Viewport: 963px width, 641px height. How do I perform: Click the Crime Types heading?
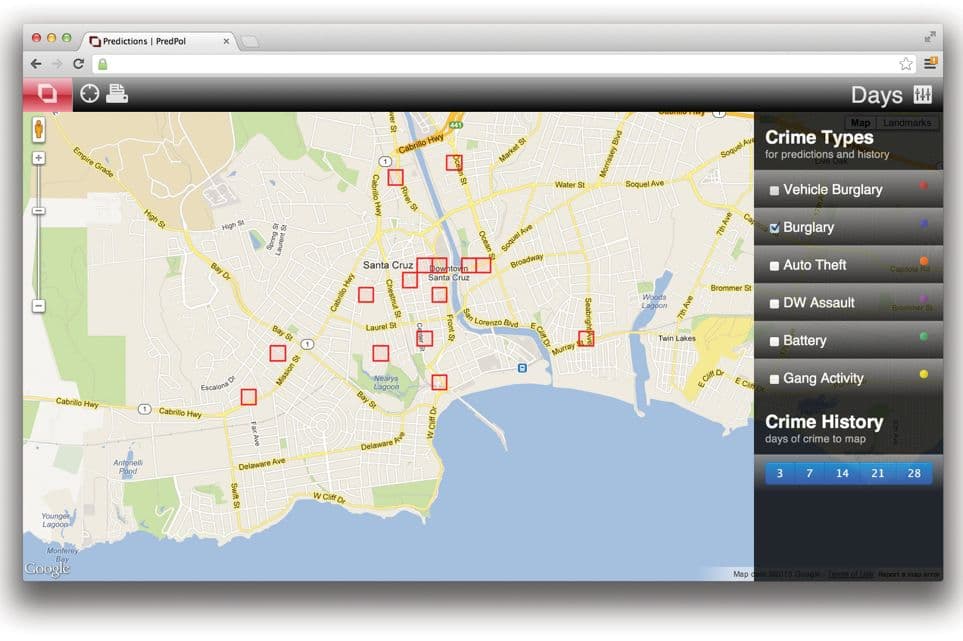tap(819, 138)
